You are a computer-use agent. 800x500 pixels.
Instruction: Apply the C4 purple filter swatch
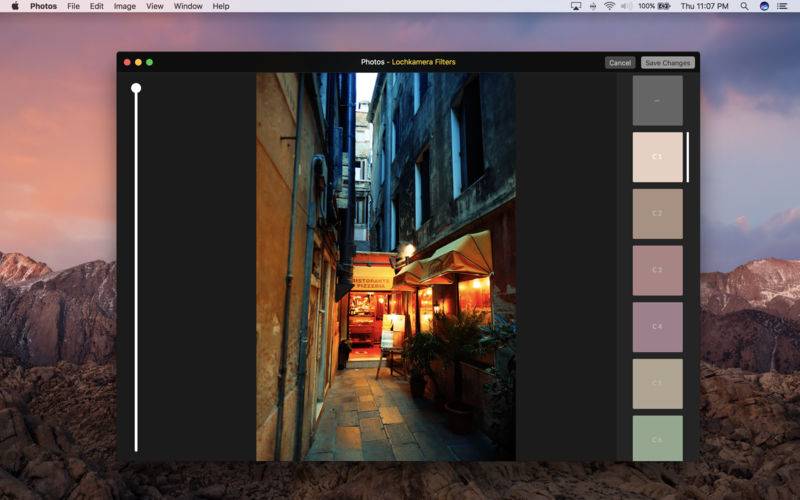point(657,327)
